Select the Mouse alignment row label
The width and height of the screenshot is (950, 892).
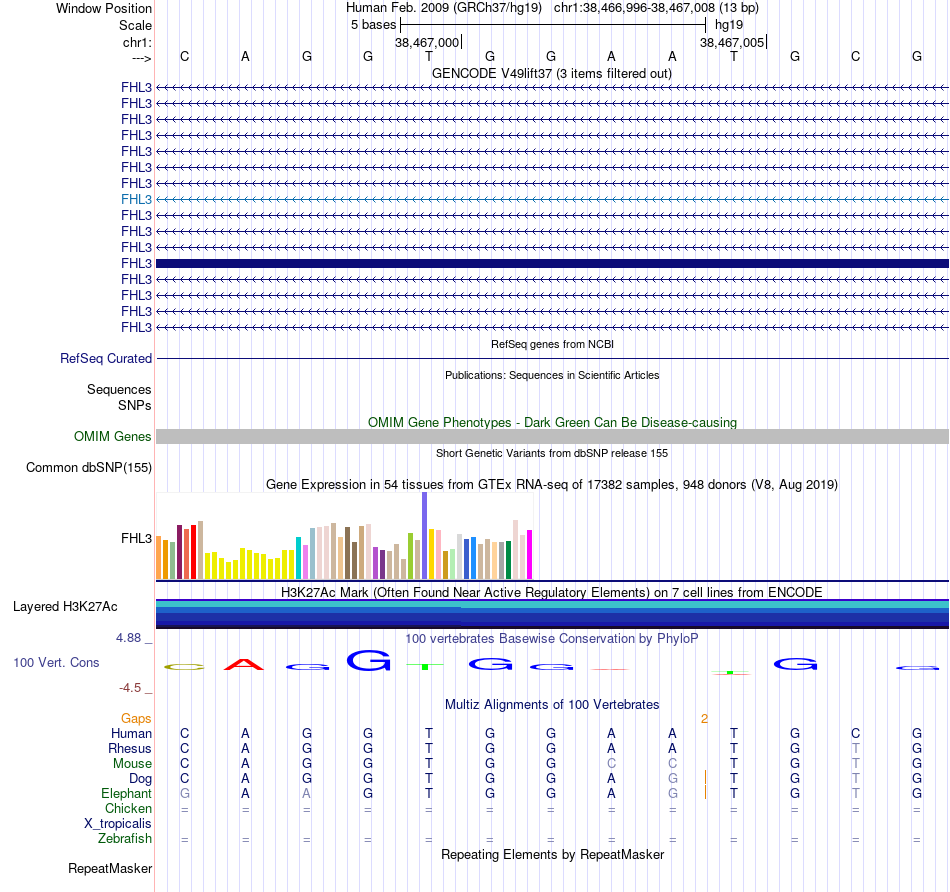click(x=132, y=764)
